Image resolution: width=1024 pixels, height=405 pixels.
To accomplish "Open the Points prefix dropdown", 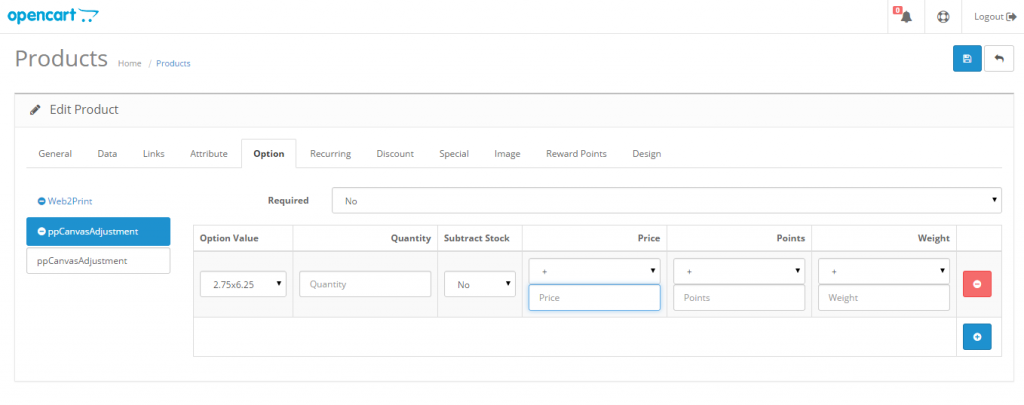I will pos(739,270).
